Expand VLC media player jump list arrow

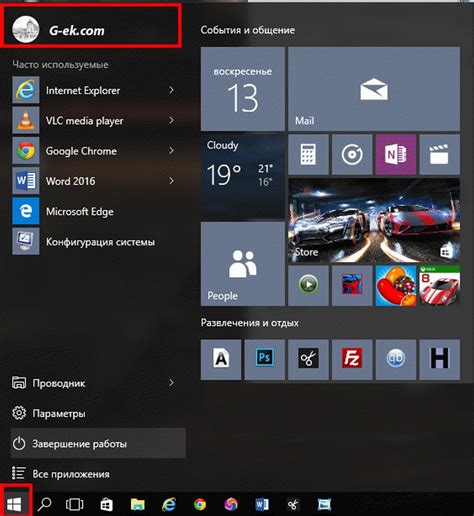click(171, 120)
